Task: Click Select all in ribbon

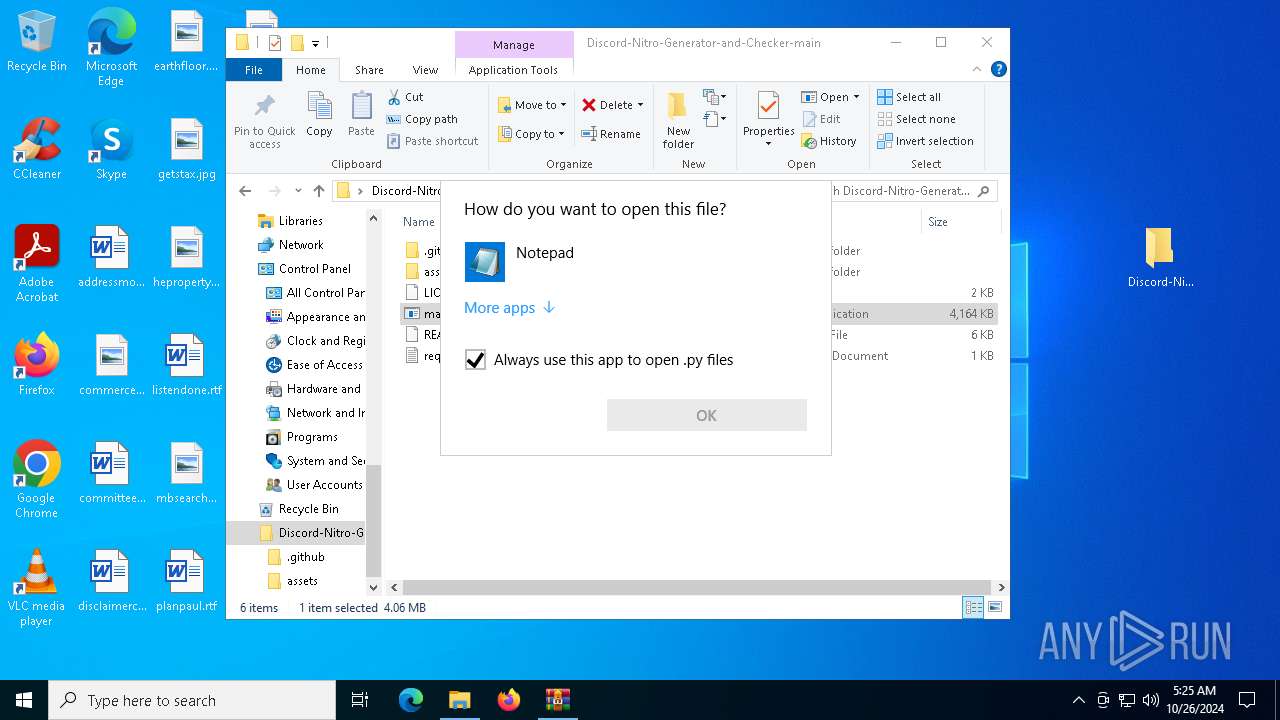Action: [x=909, y=97]
